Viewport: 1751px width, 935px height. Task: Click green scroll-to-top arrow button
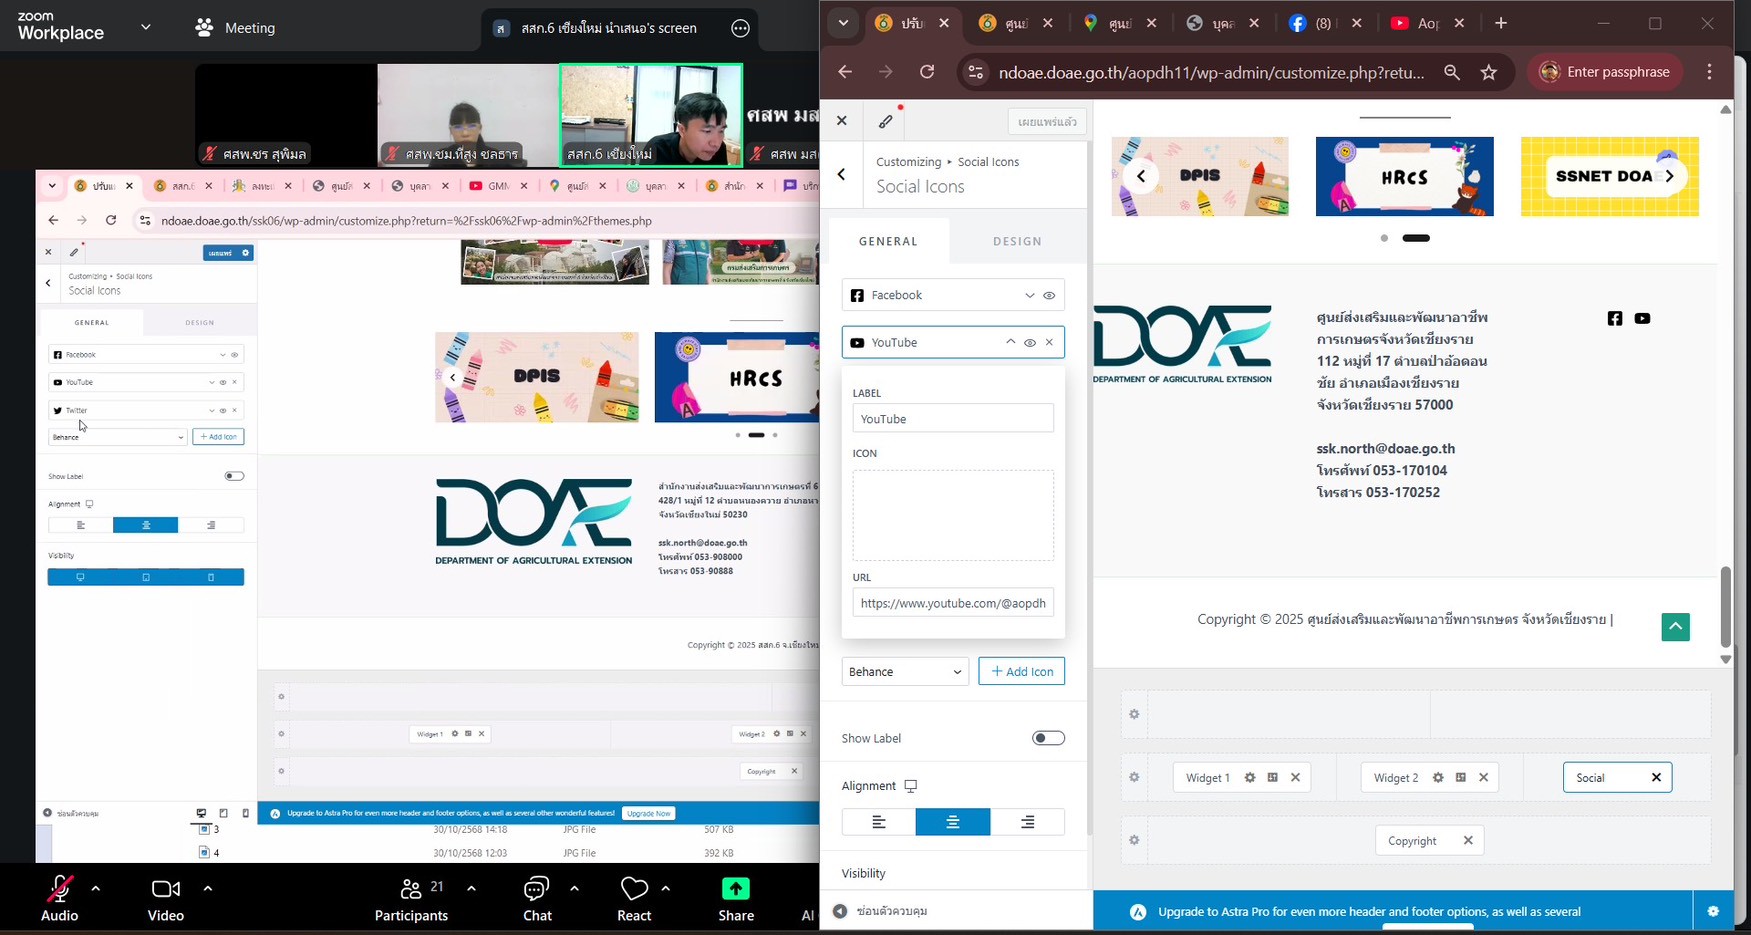1675,627
